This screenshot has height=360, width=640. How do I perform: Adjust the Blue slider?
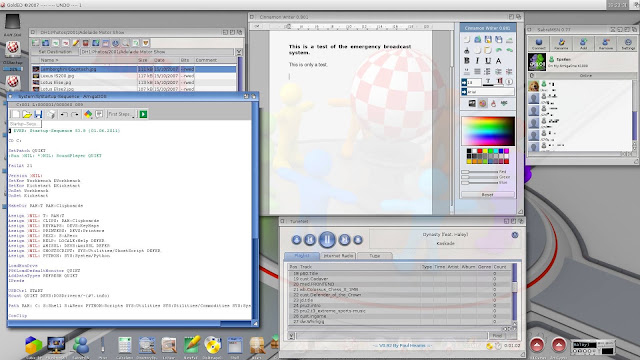[480, 183]
